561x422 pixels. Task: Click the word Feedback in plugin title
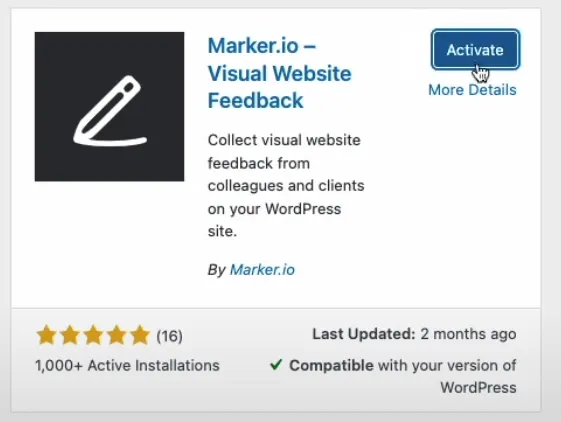pos(255,100)
